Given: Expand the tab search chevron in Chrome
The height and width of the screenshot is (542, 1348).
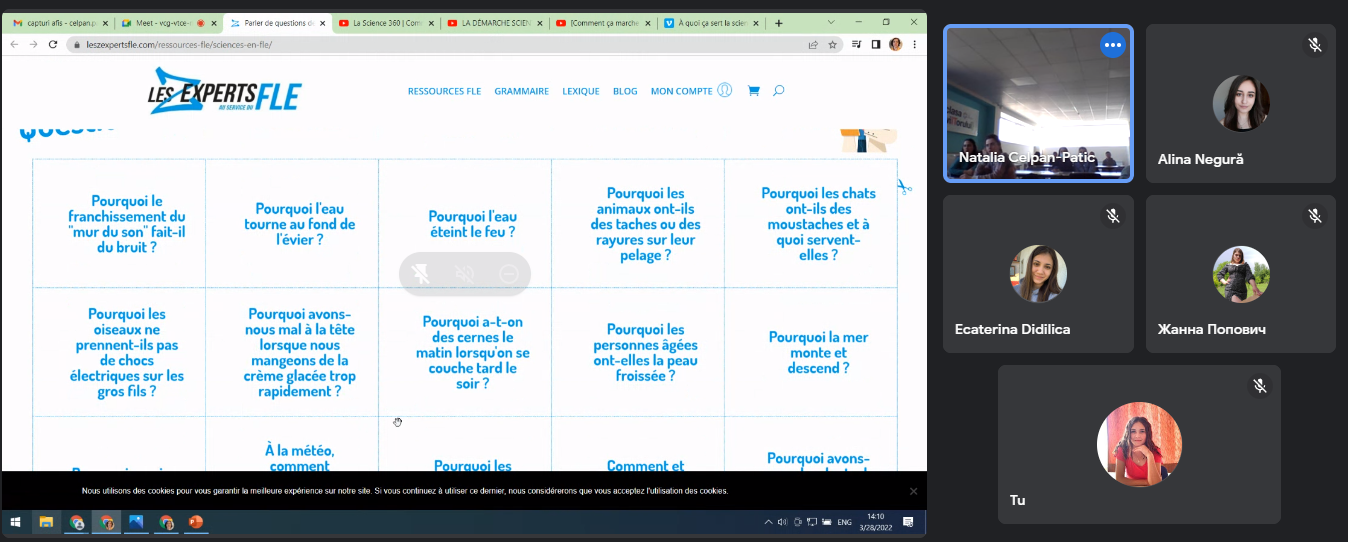Looking at the screenshot, I should pyautogui.click(x=832, y=22).
